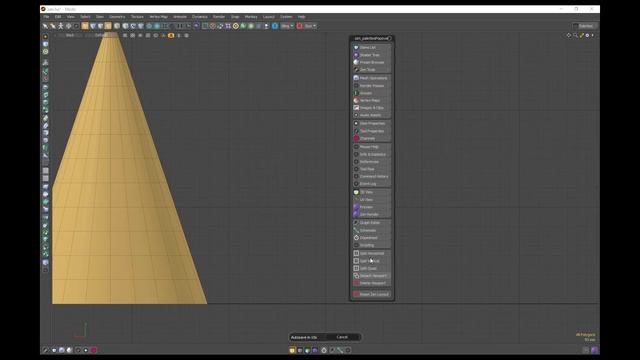Open 3D View from the palette
Image resolution: width=640 pixels, height=360 pixels.
[x=371, y=192]
